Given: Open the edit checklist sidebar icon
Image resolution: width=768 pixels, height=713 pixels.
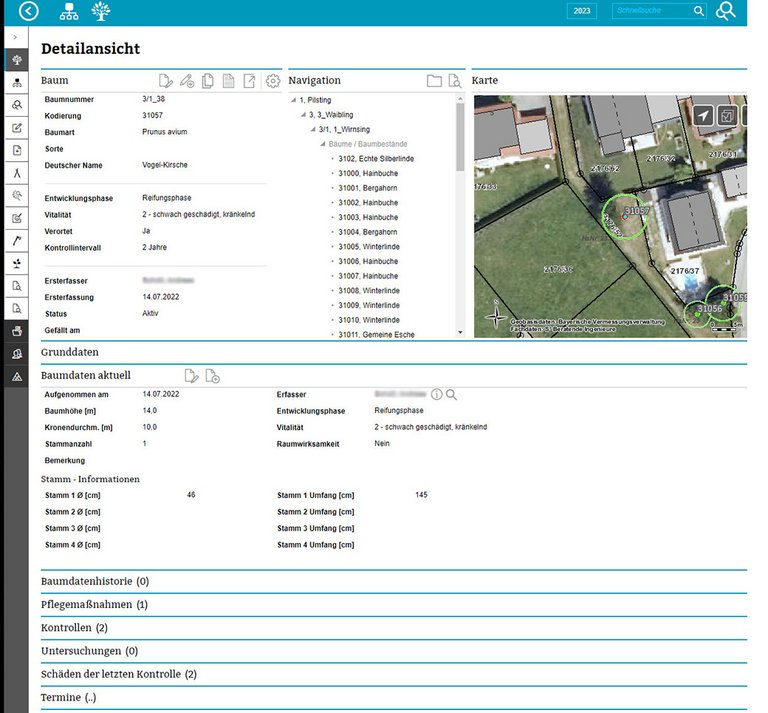Looking at the screenshot, I should click(x=17, y=218).
